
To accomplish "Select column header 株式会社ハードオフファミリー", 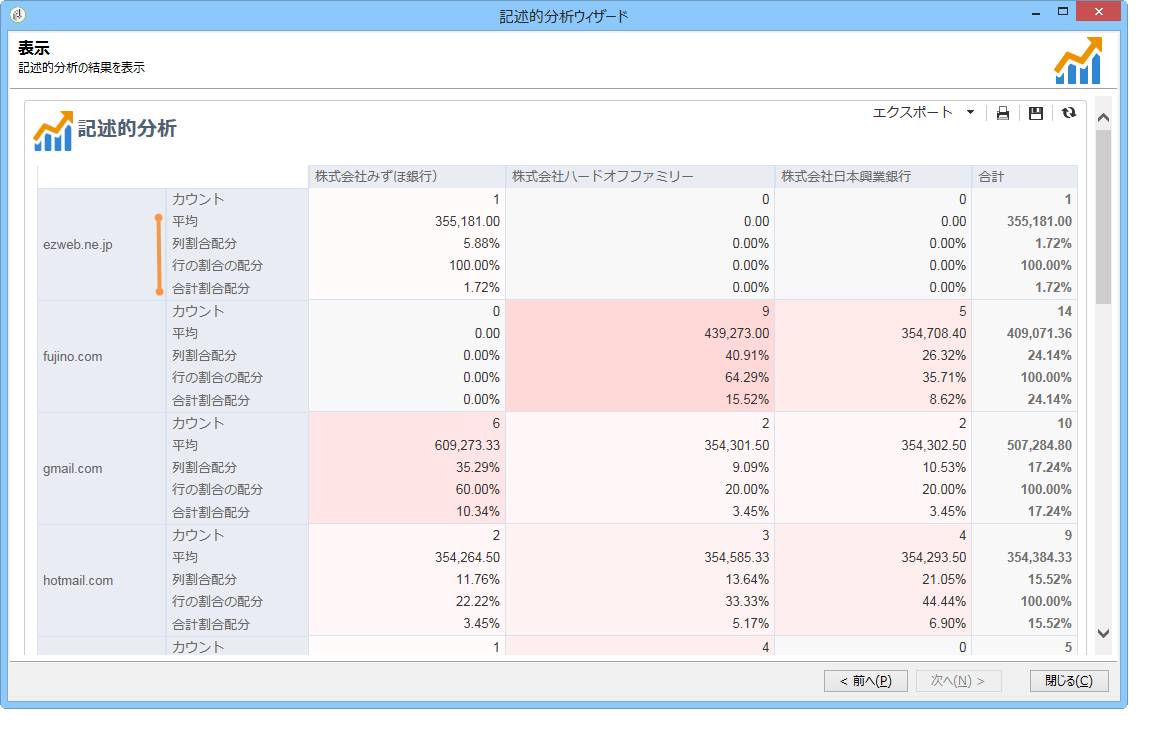I will point(640,176).
